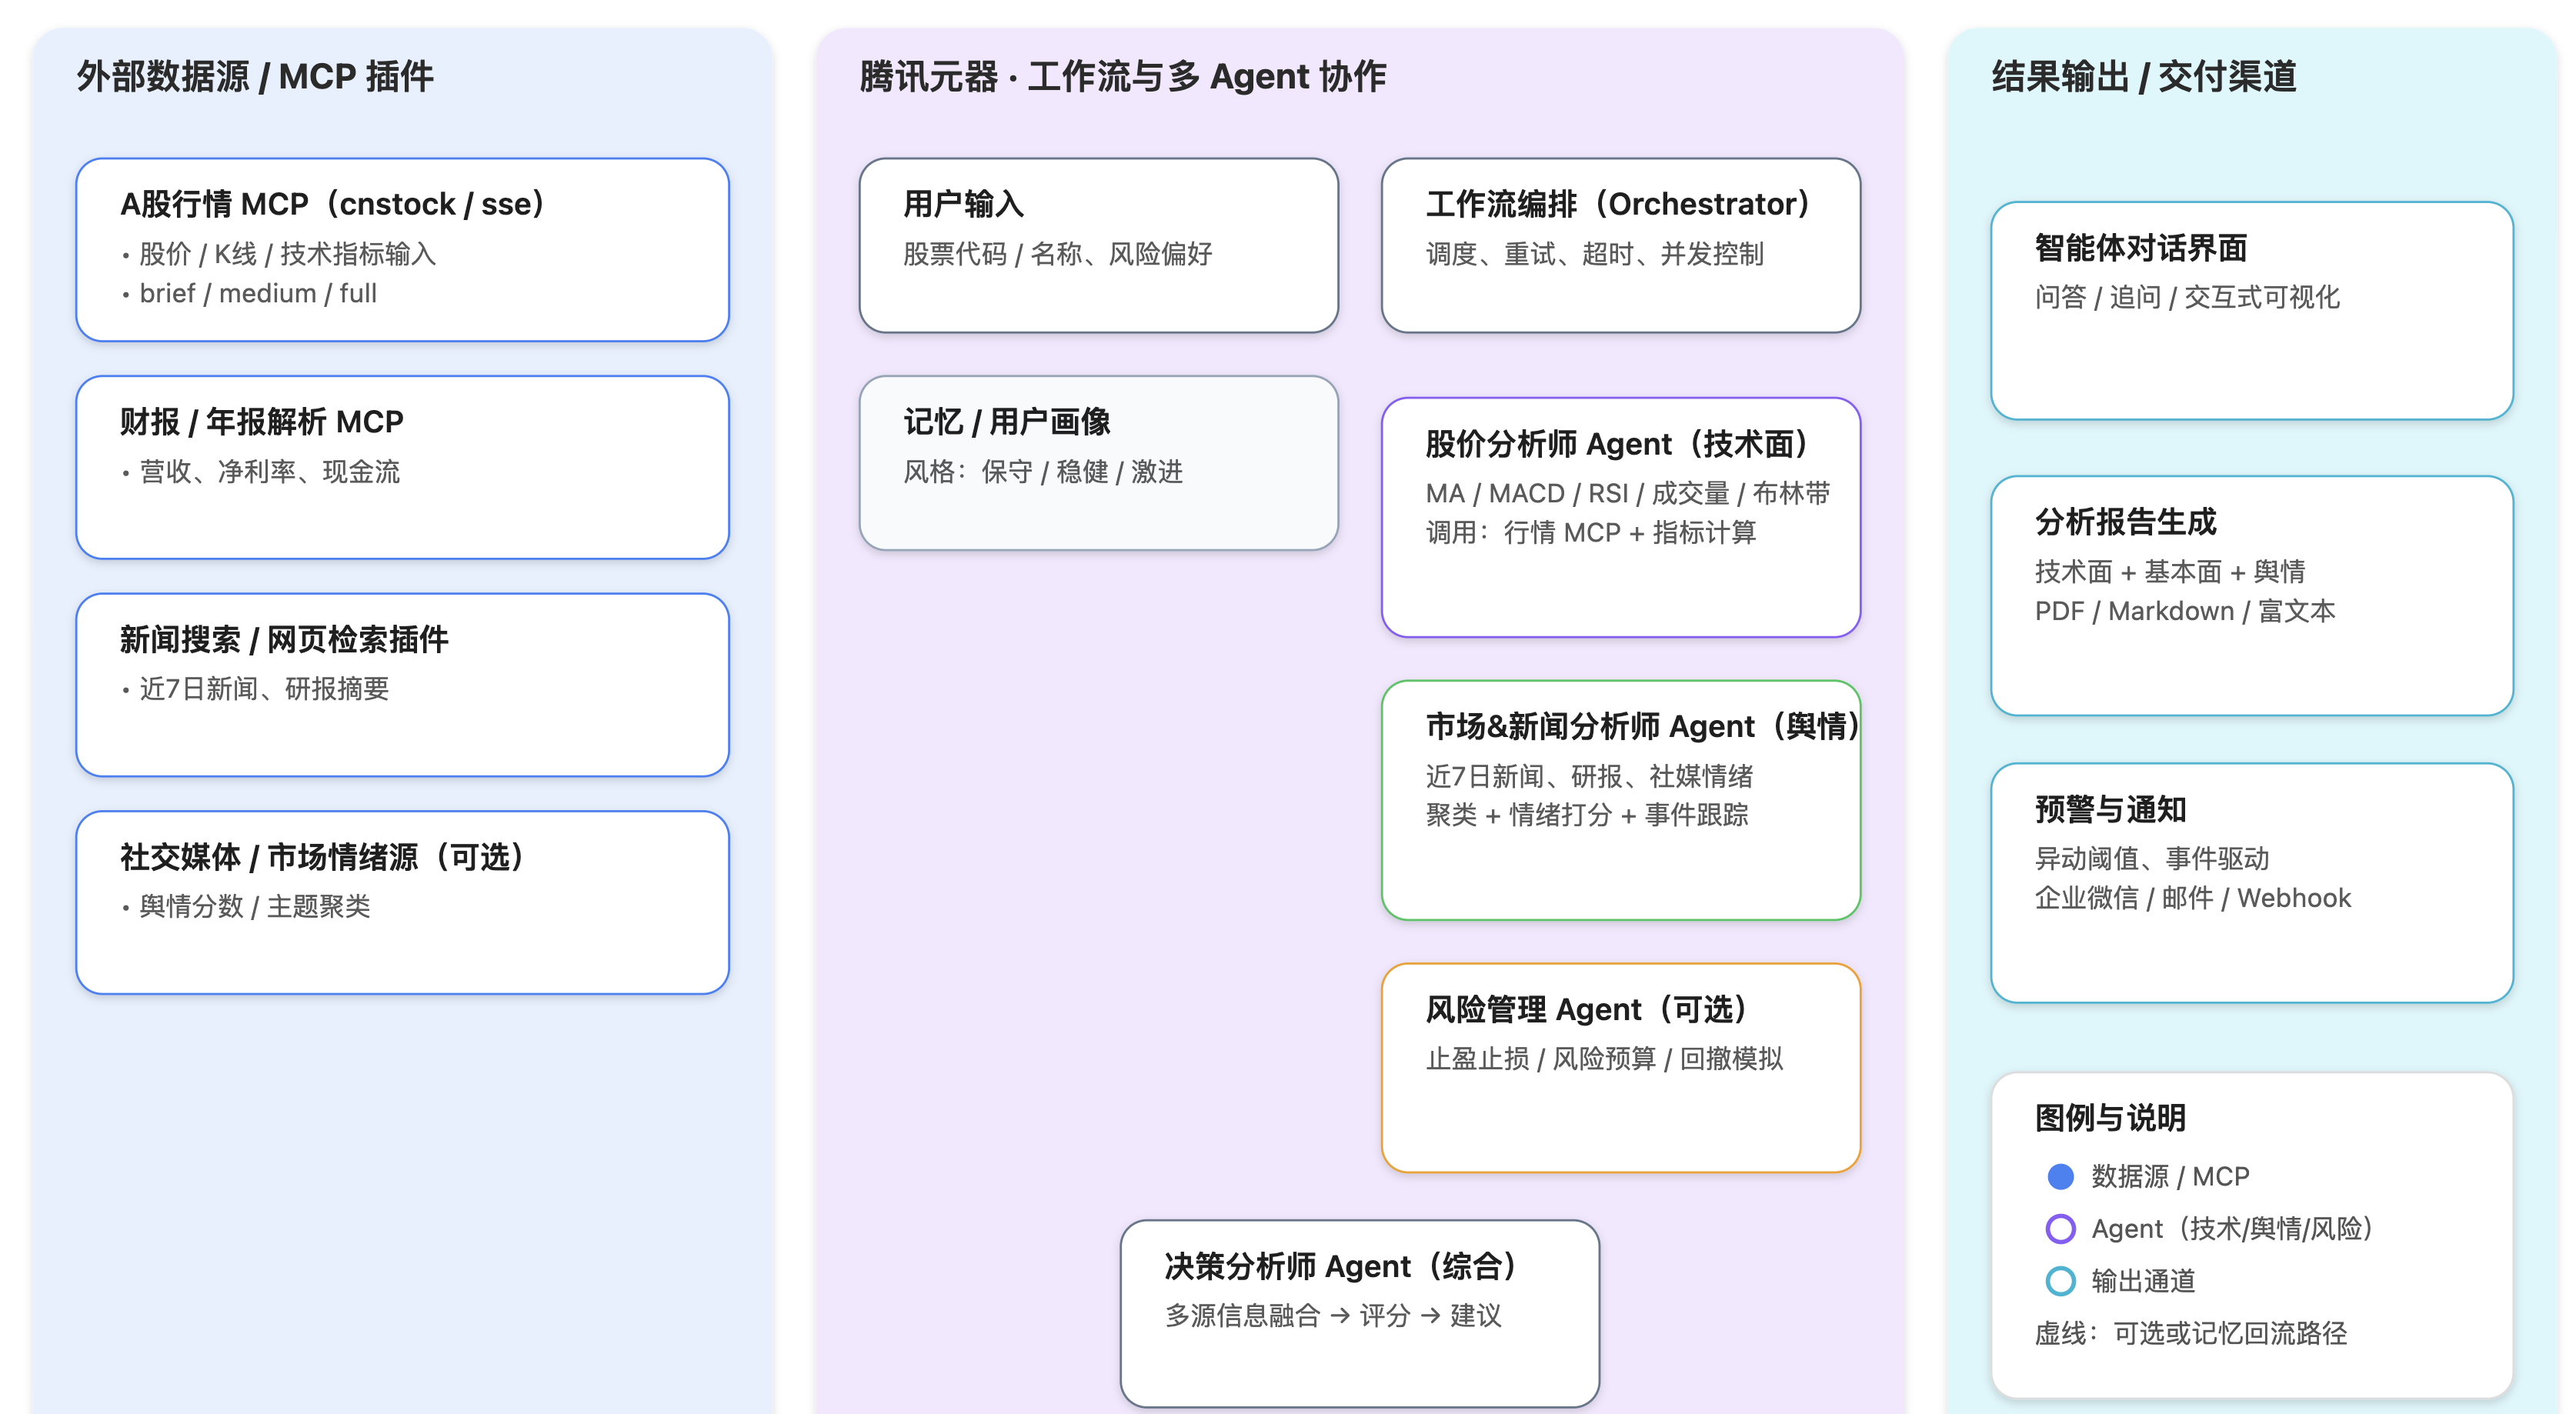Click the 预警与通知 card
Image resolution: width=2576 pixels, height=1414 pixels.
2251,882
